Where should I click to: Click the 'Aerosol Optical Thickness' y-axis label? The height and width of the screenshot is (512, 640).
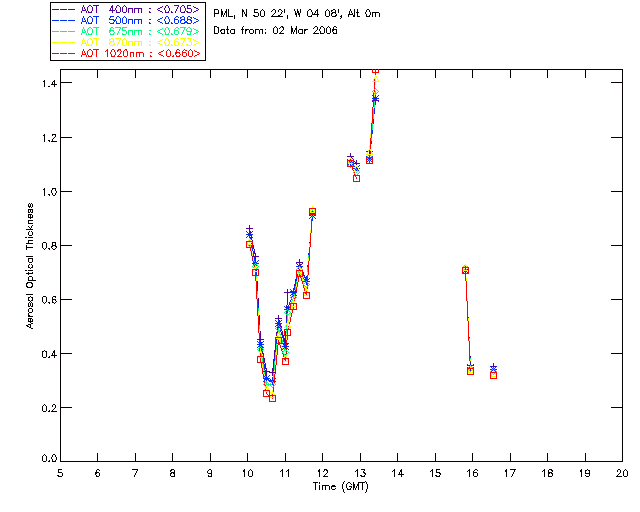pyautogui.click(x=29, y=266)
